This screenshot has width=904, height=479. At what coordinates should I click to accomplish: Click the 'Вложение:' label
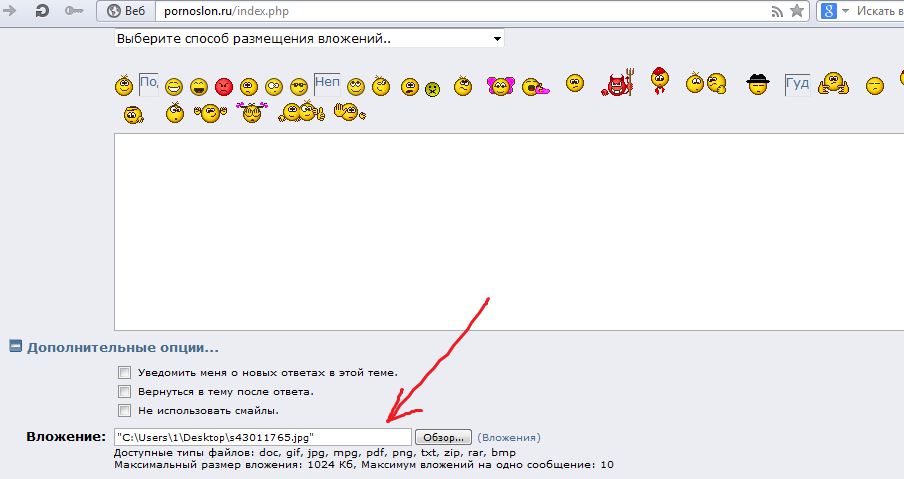click(66, 436)
